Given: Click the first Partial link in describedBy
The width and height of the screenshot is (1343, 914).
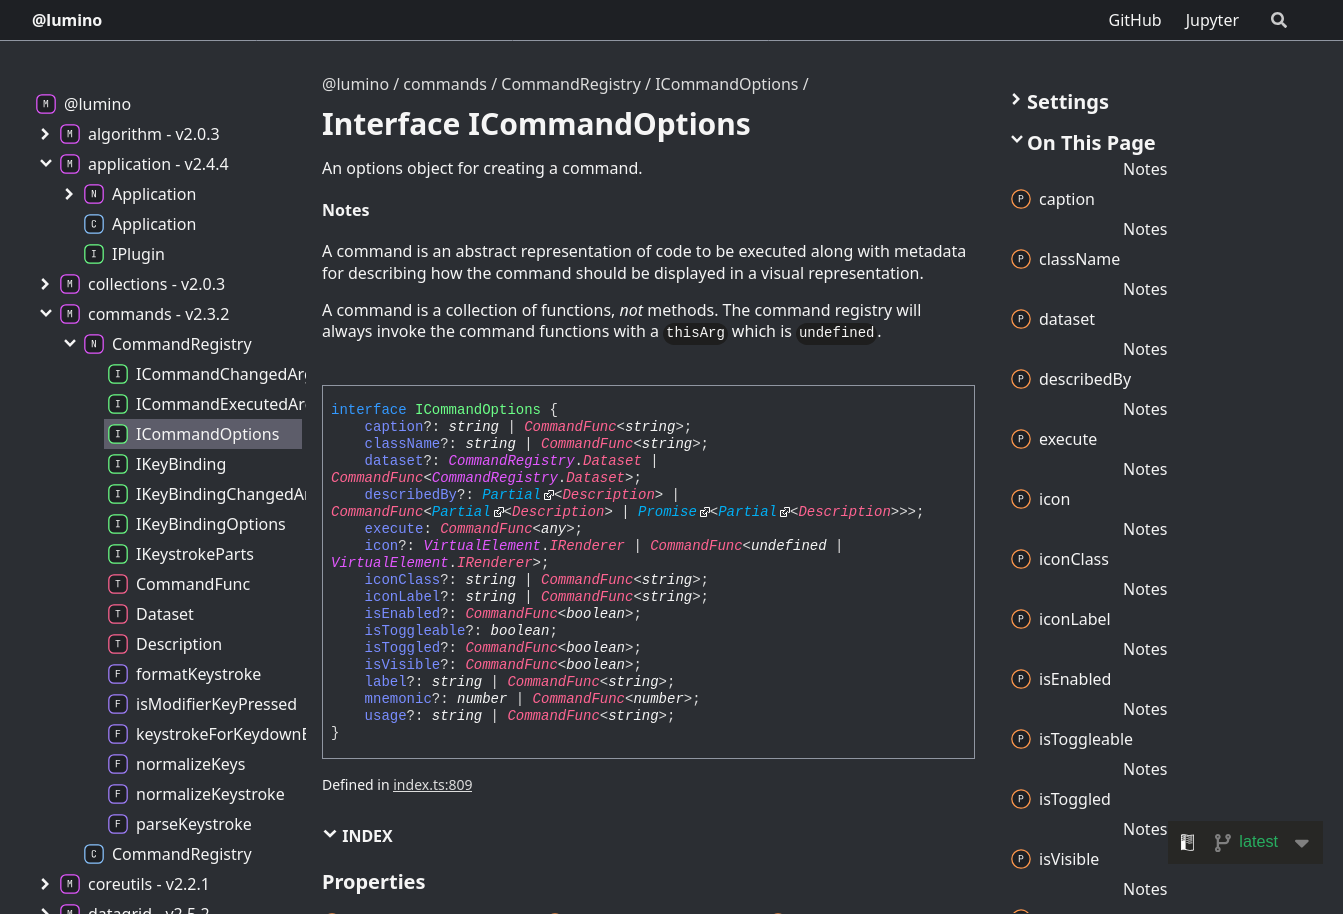Looking at the screenshot, I should click(511, 495).
